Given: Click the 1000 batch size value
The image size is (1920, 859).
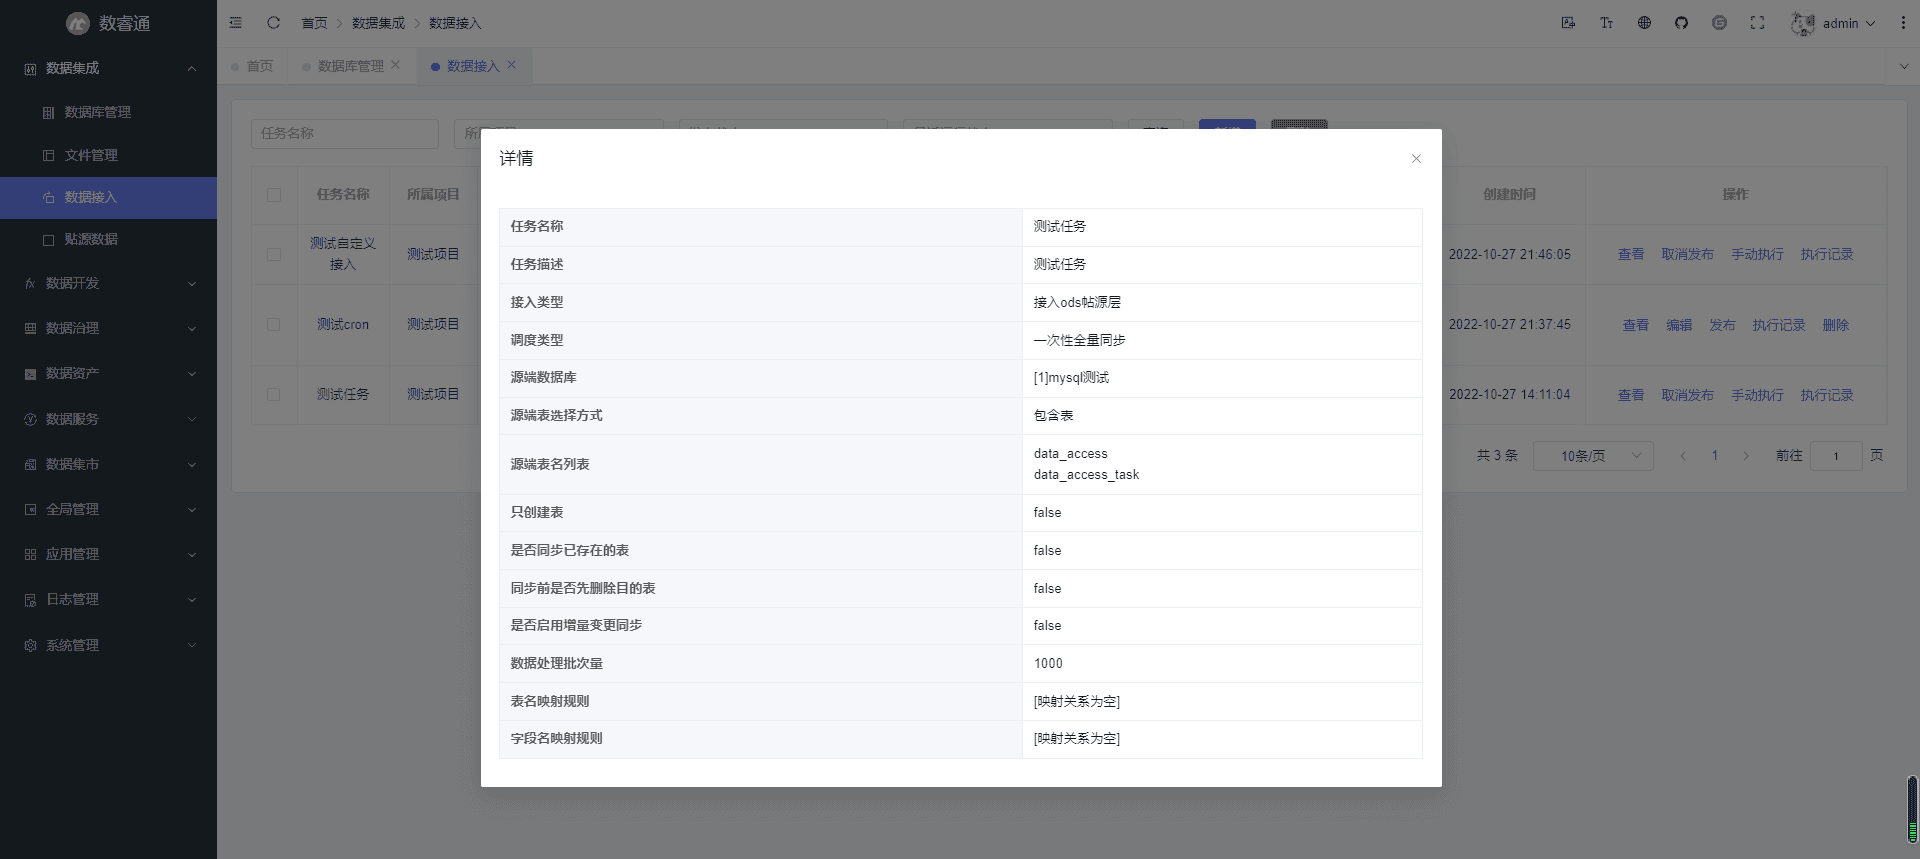Looking at the screenshot, I should (1048, 663).
